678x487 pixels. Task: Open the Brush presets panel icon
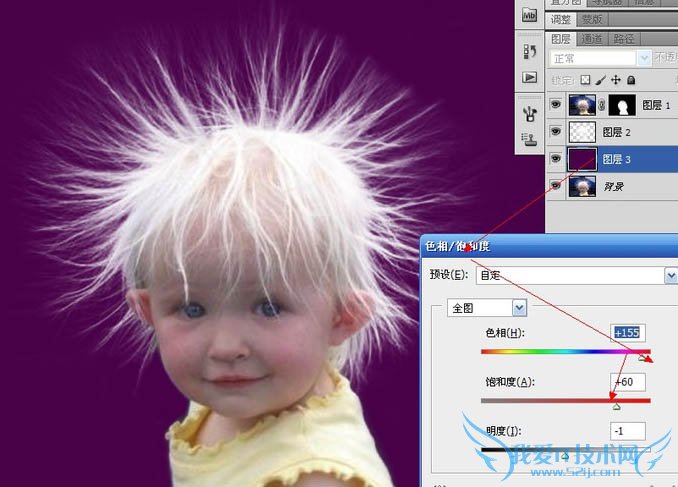[x=530, y=113]
